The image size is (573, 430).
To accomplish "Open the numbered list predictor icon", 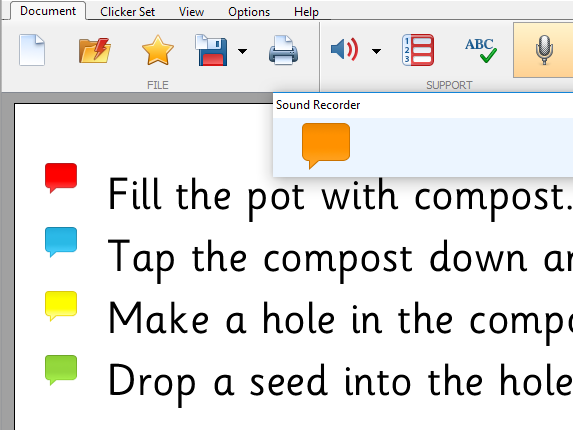I will point(418,50).
